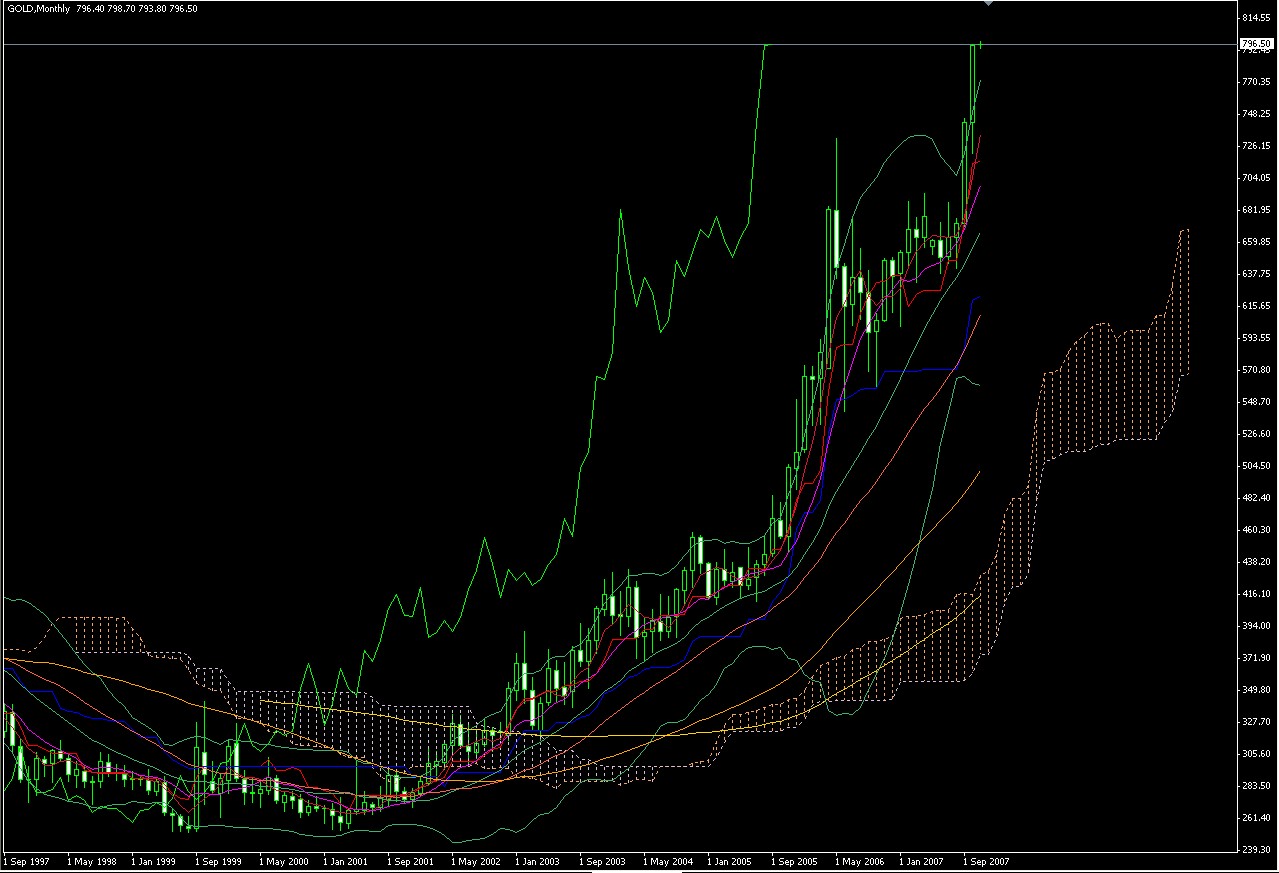Click the 726.15 price axis label
1279x873 pixels.
[x=1256, y=146]
